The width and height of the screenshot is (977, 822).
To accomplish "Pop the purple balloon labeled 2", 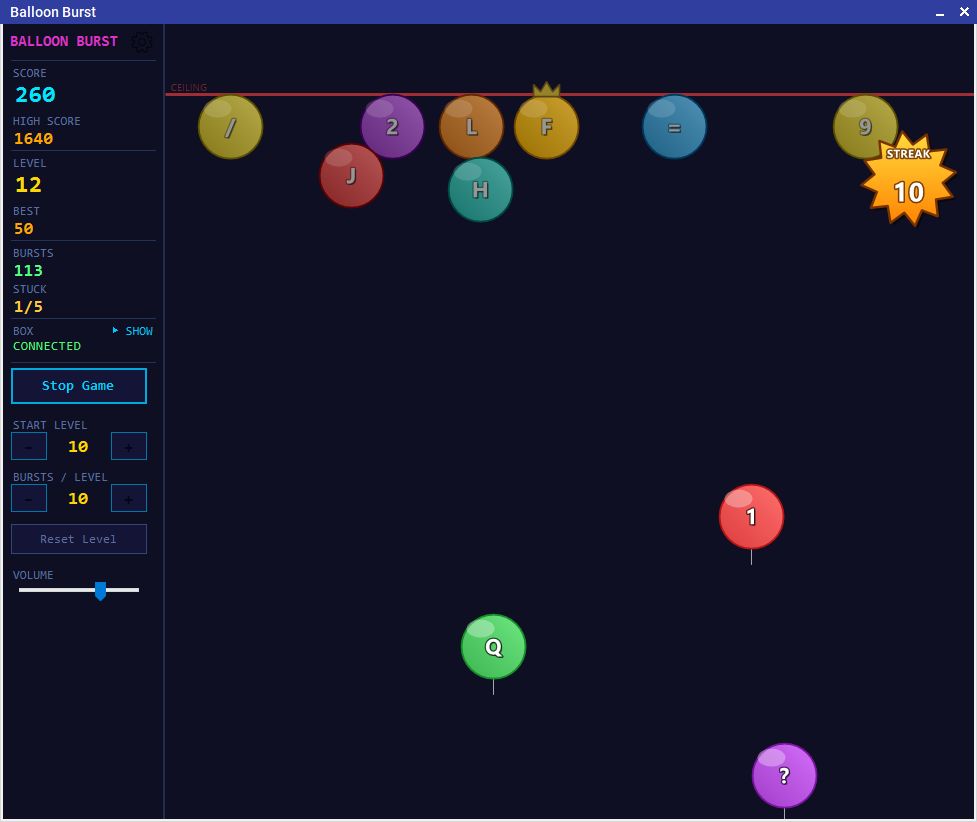I will [x=393, y=127].
